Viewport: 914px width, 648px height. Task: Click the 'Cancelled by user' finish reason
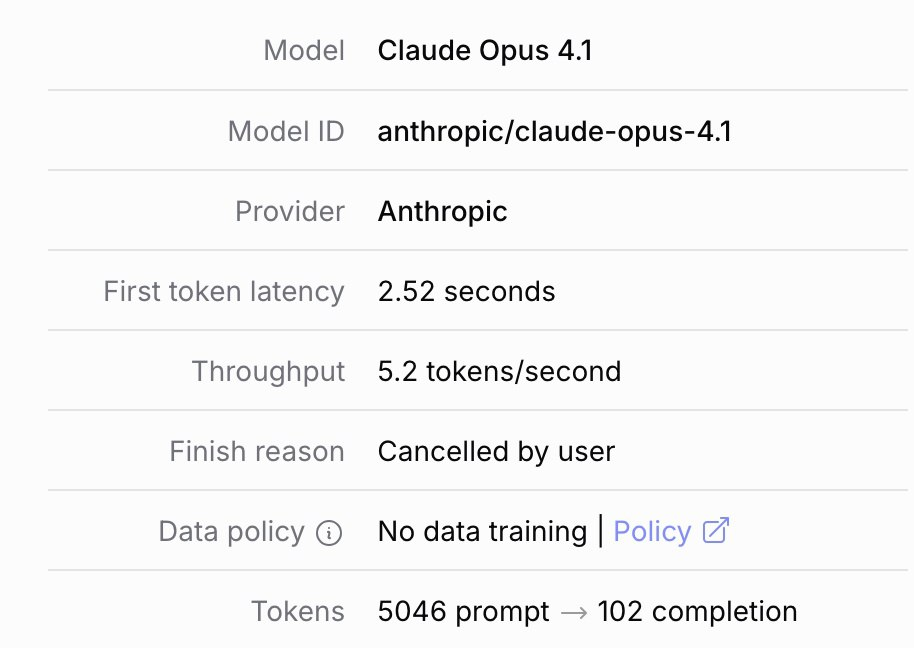[x=496, y=451]
